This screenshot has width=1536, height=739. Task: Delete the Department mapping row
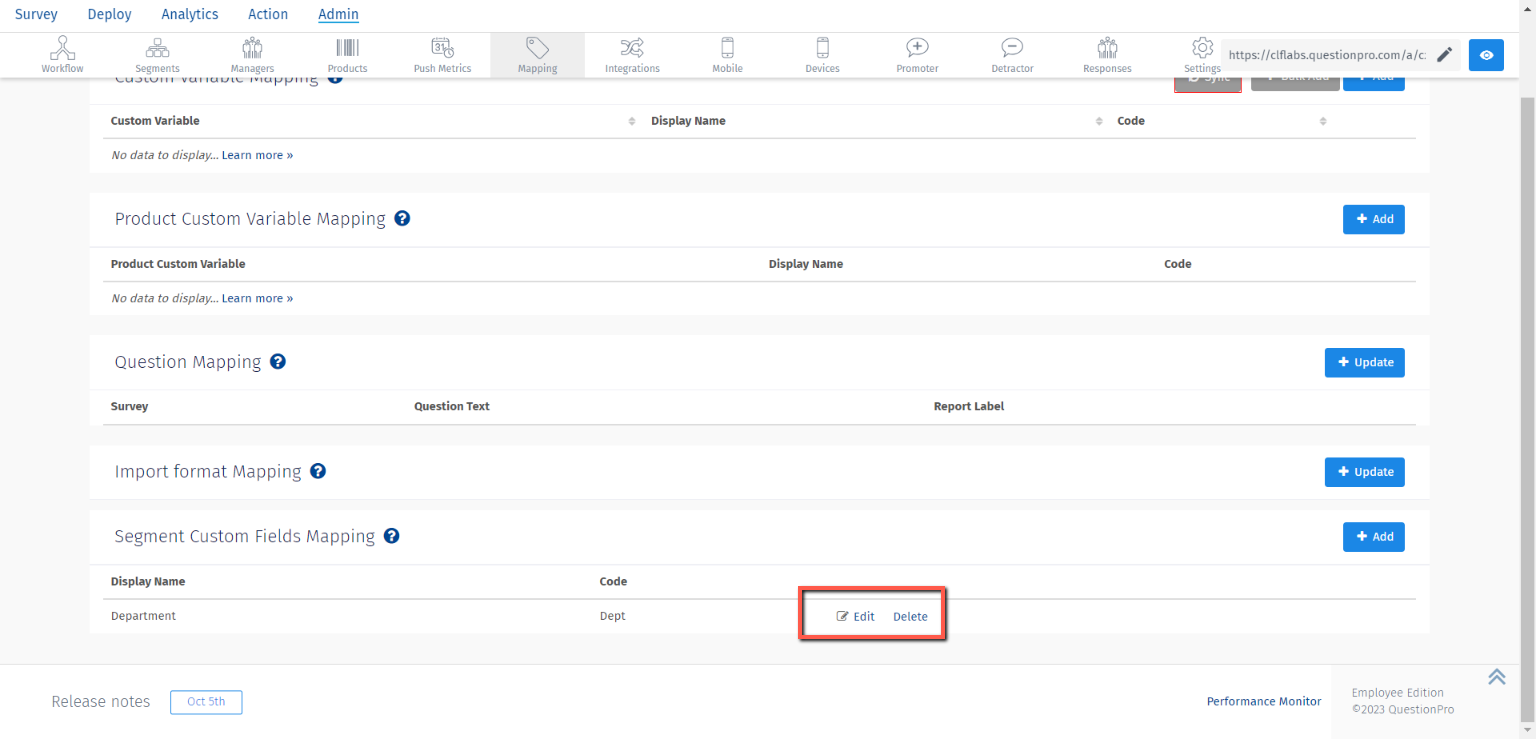[x=910, y=616]
